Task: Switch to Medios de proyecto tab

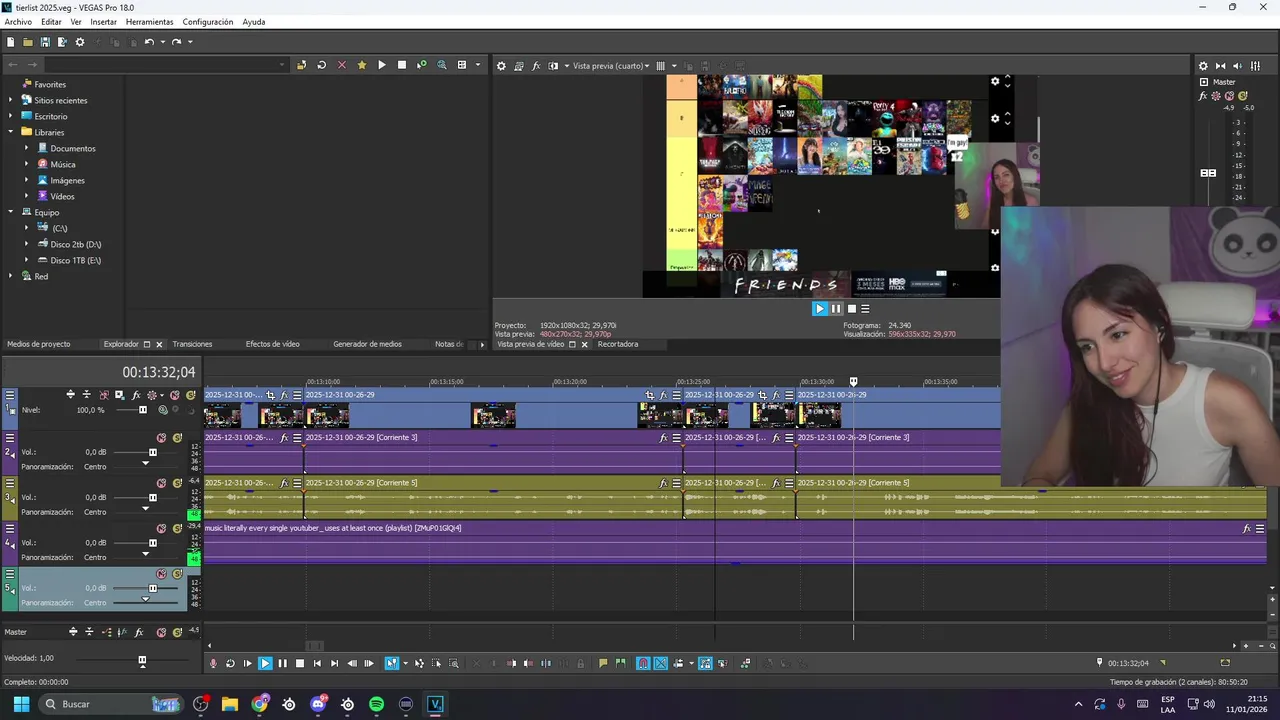Action: point(39,344)
